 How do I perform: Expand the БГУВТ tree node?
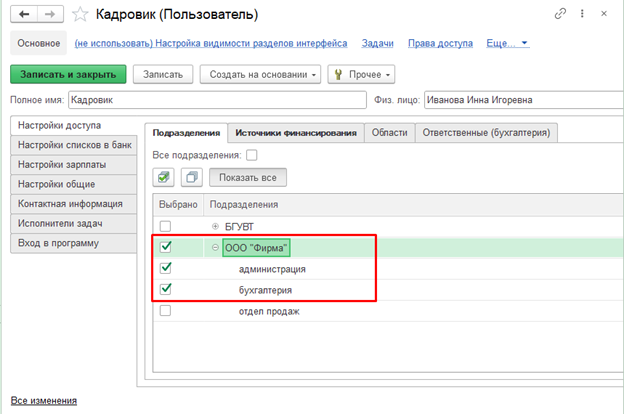pos(215,226)
